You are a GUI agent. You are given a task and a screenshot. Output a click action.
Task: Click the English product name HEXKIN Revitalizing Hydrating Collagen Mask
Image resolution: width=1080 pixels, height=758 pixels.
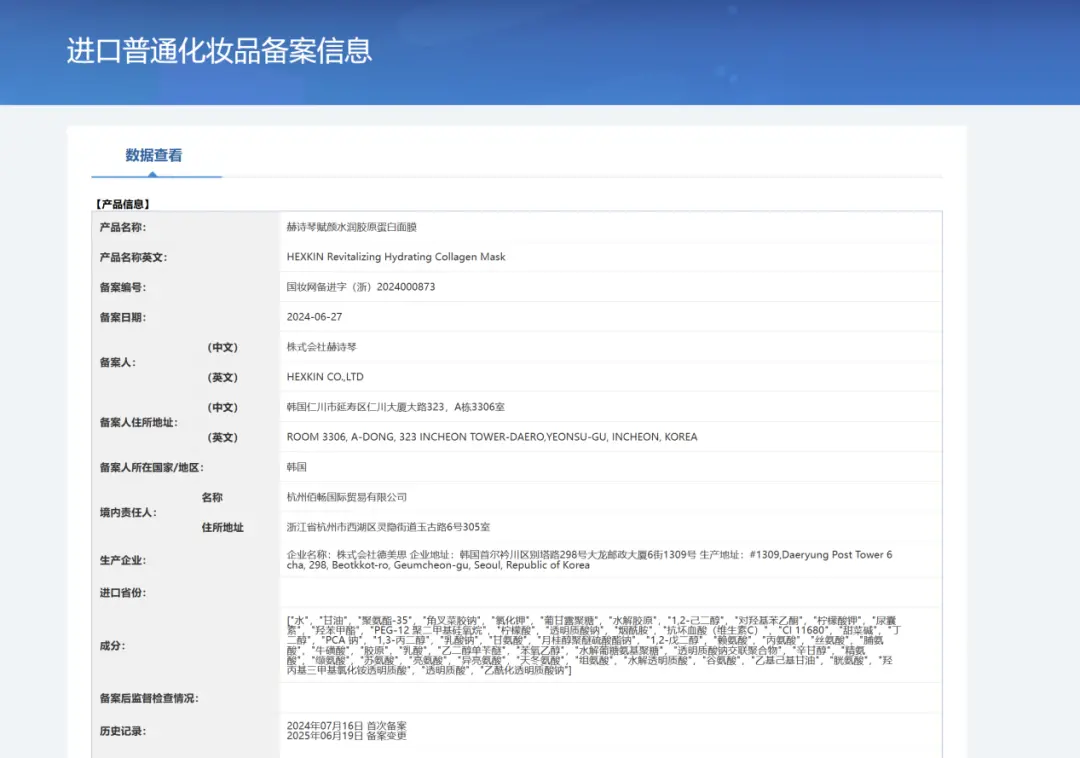click(x=395, y=257)
